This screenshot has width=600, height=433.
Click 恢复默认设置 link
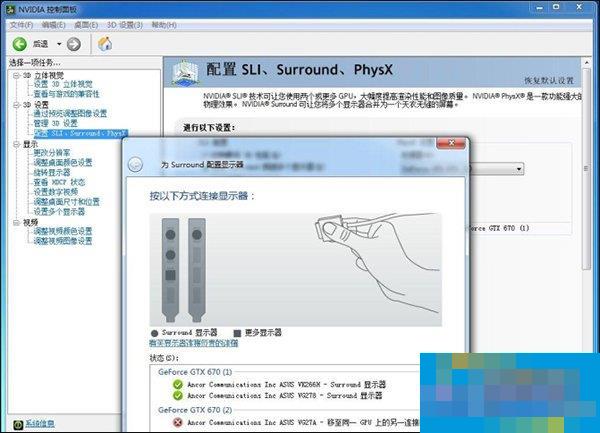(549, 80)
